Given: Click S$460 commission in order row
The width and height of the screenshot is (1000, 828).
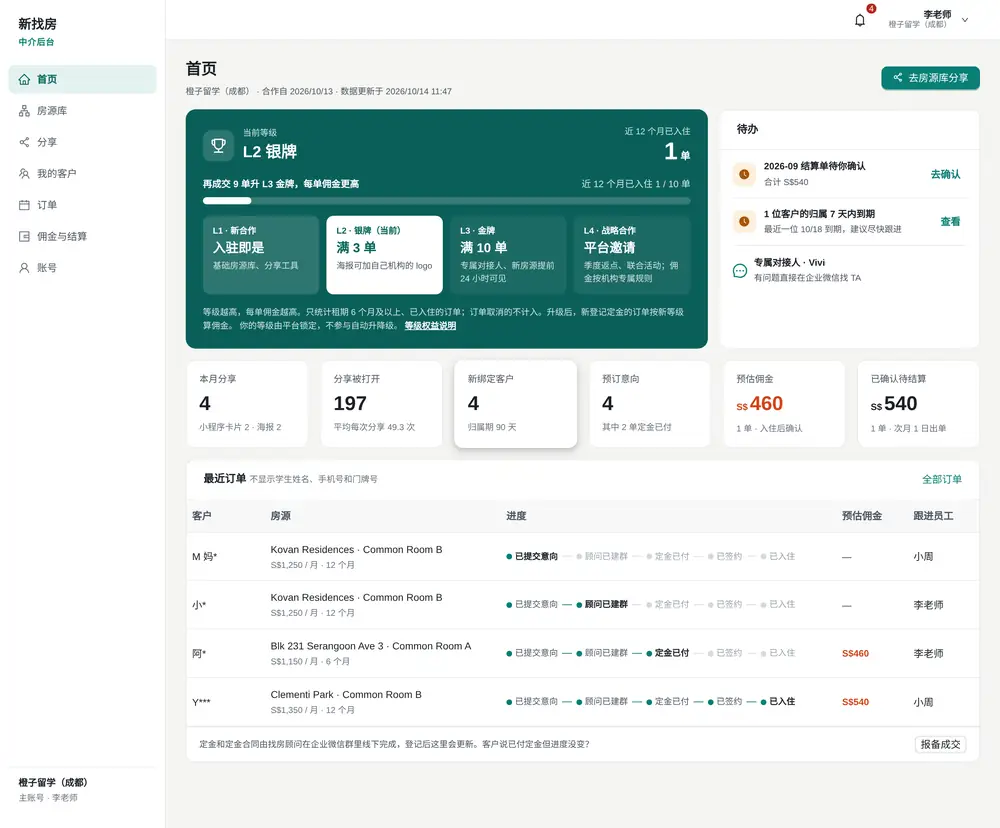Looking at the screenshot, I should [x=855, y=654].
